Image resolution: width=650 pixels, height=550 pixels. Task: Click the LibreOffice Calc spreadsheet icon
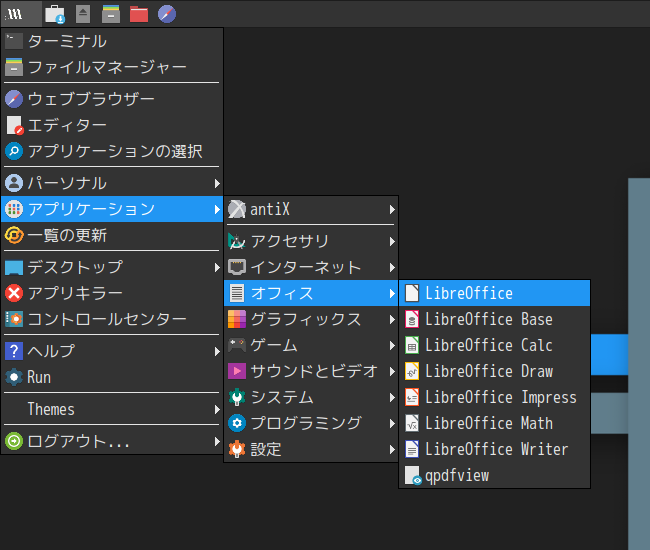[x=412, y=345]
